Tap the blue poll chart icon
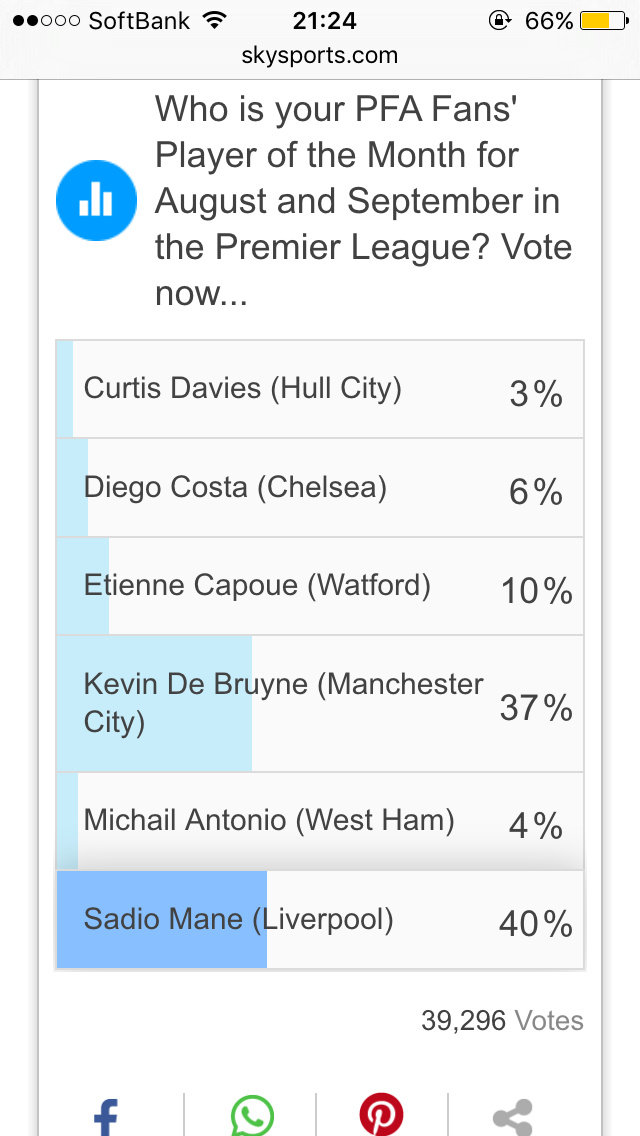 [x=96, y=200]
